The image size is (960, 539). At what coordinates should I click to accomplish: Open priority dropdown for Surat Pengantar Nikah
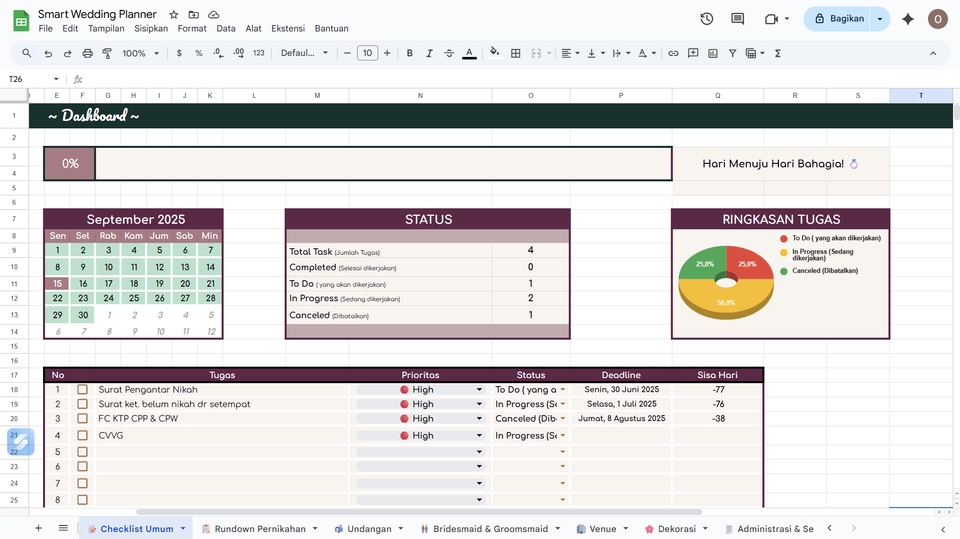[x=479, y=390]
